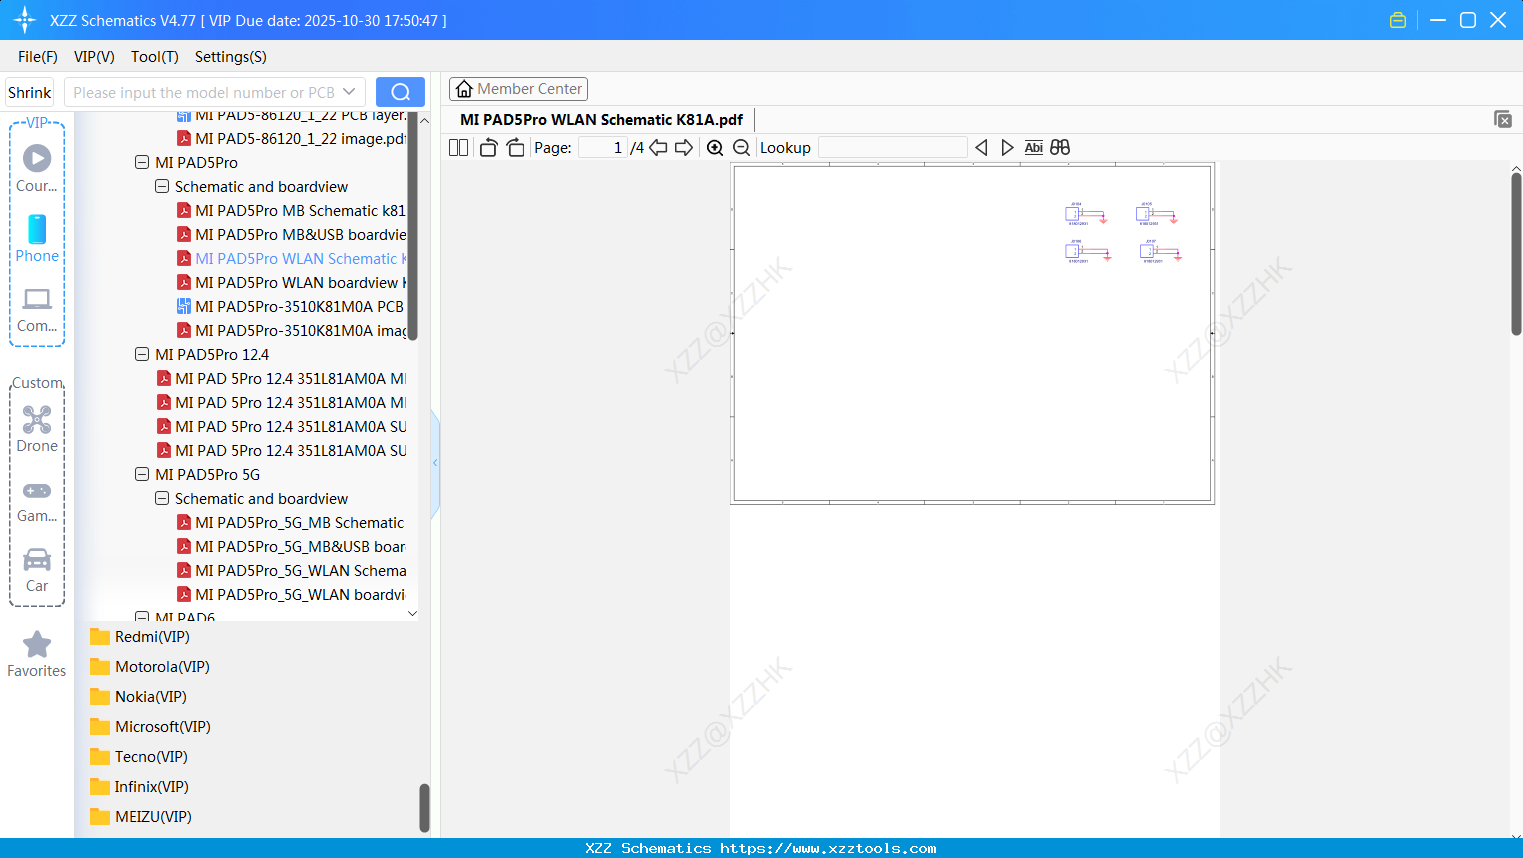
Task: Click the brand list scrollbar thumb
Action: (x=424, y=807)
